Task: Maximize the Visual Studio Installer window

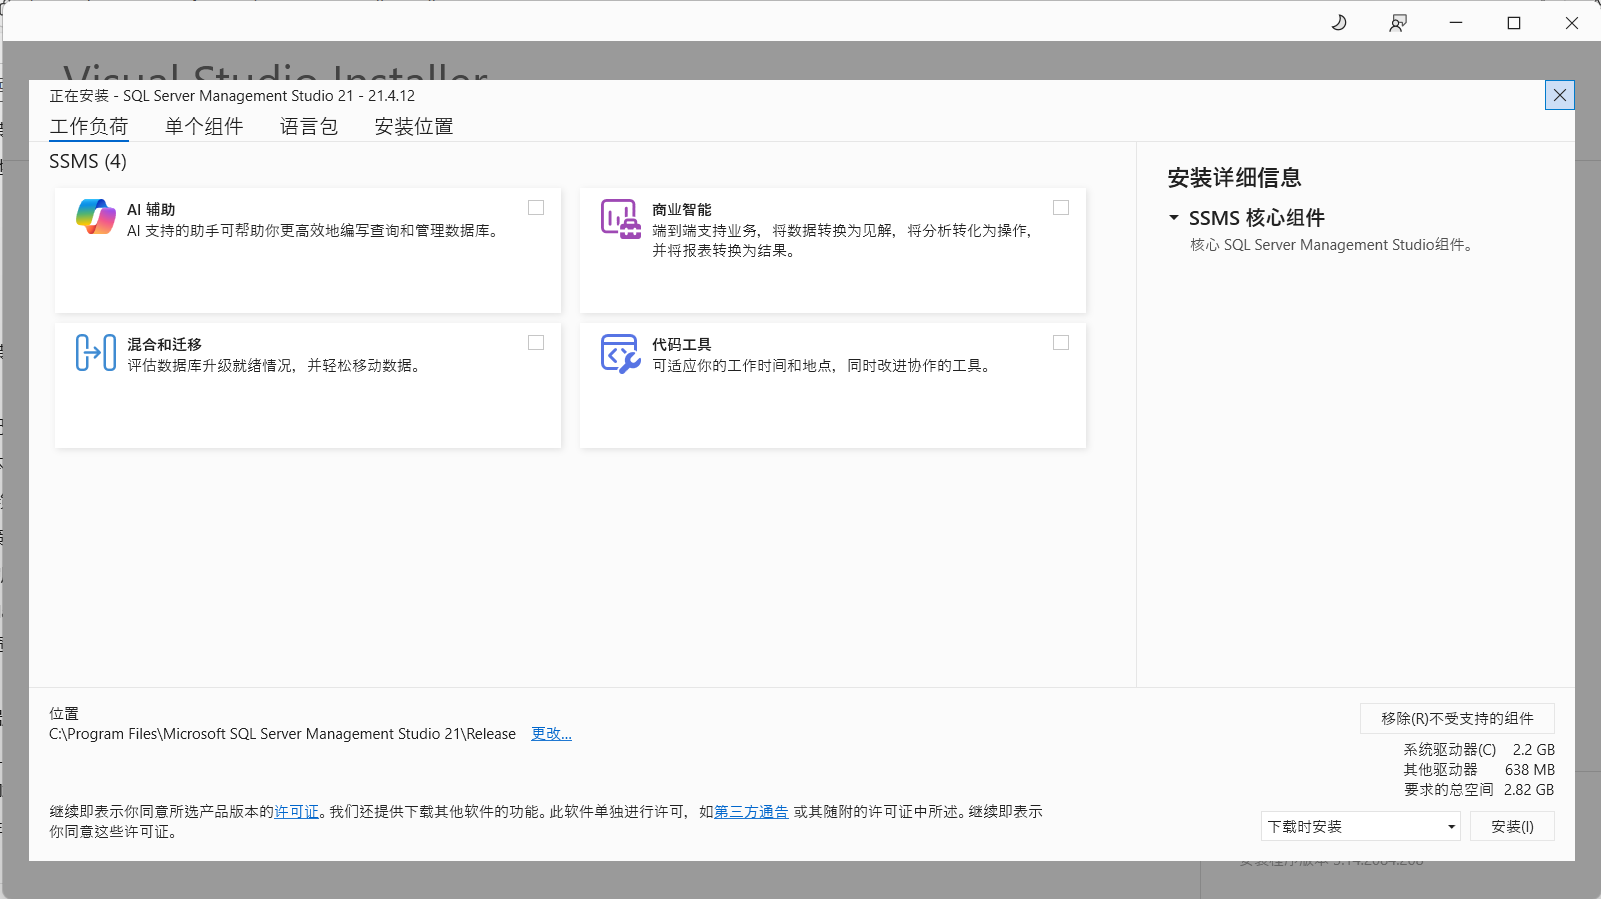Action: coord(1514,23)
